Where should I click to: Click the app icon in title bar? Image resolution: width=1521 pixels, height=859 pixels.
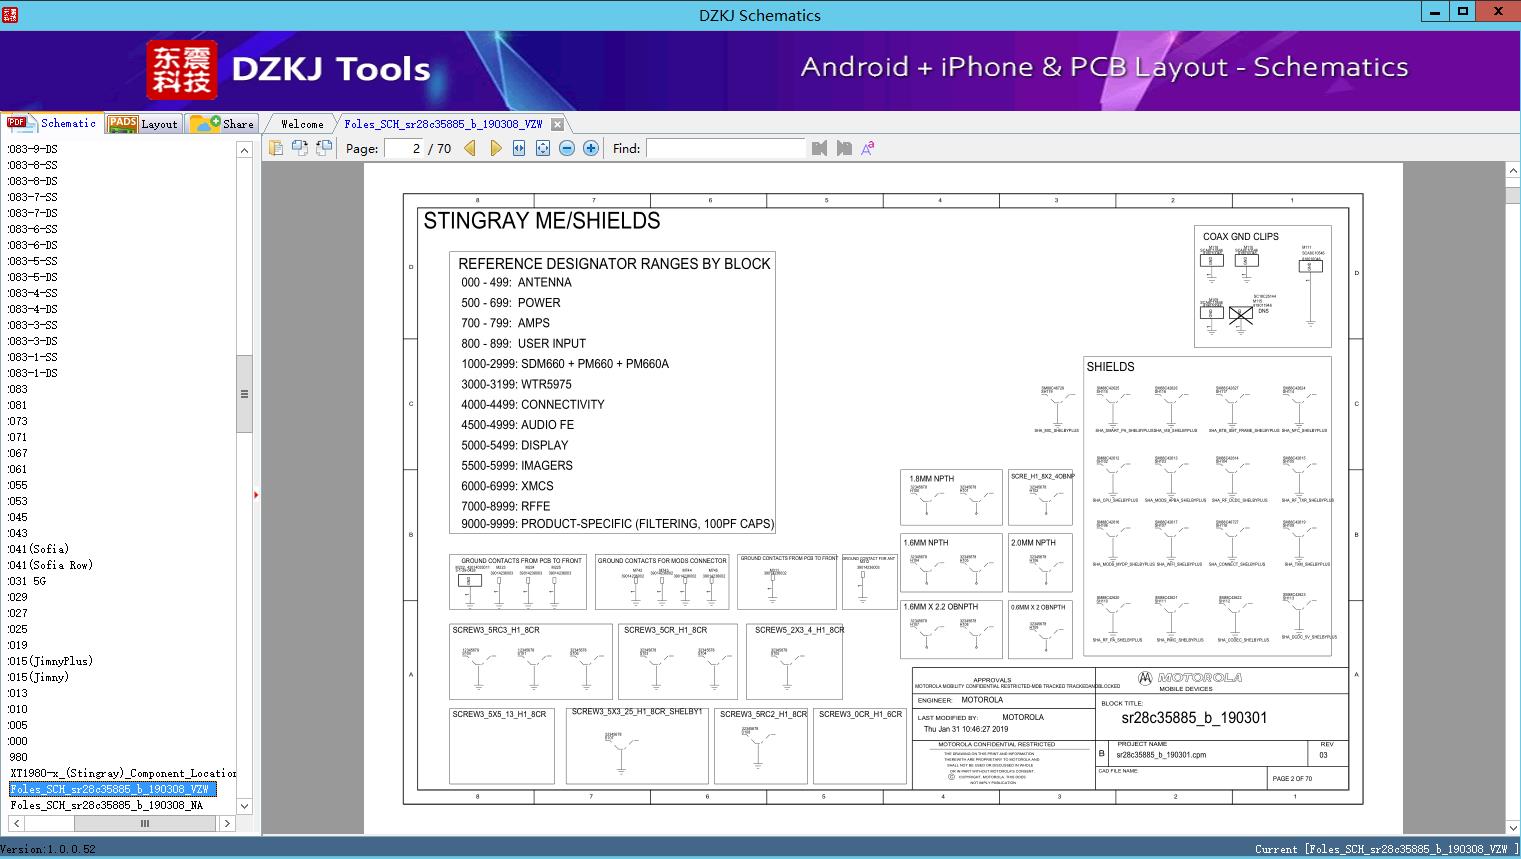(11, 14)
